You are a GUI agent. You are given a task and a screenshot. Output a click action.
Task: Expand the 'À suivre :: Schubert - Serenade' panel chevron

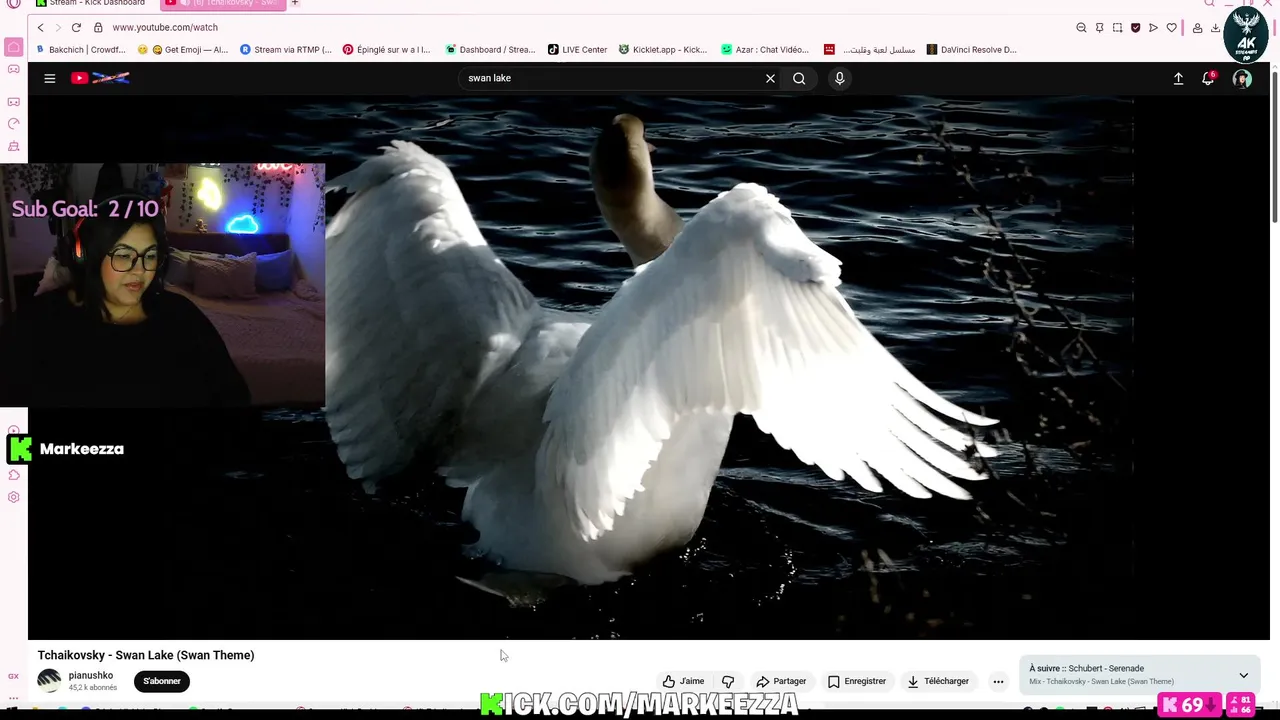(x=1243, y=675)
